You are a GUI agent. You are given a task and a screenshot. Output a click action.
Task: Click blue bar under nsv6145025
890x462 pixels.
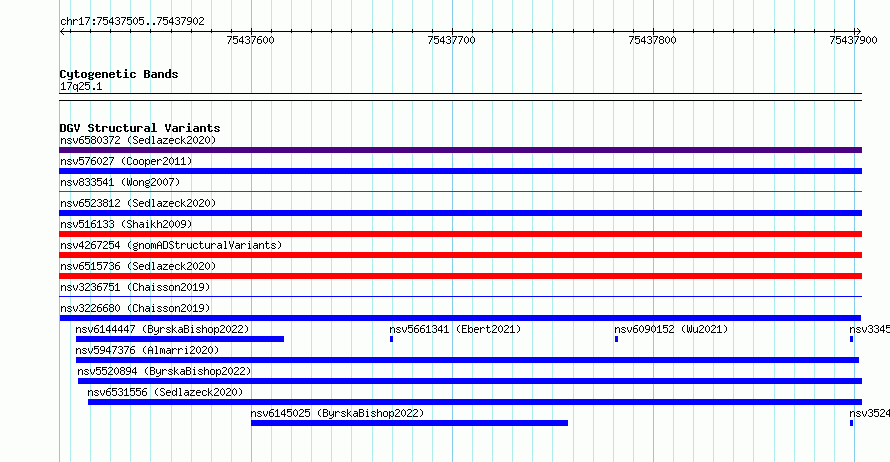[409, 423]
